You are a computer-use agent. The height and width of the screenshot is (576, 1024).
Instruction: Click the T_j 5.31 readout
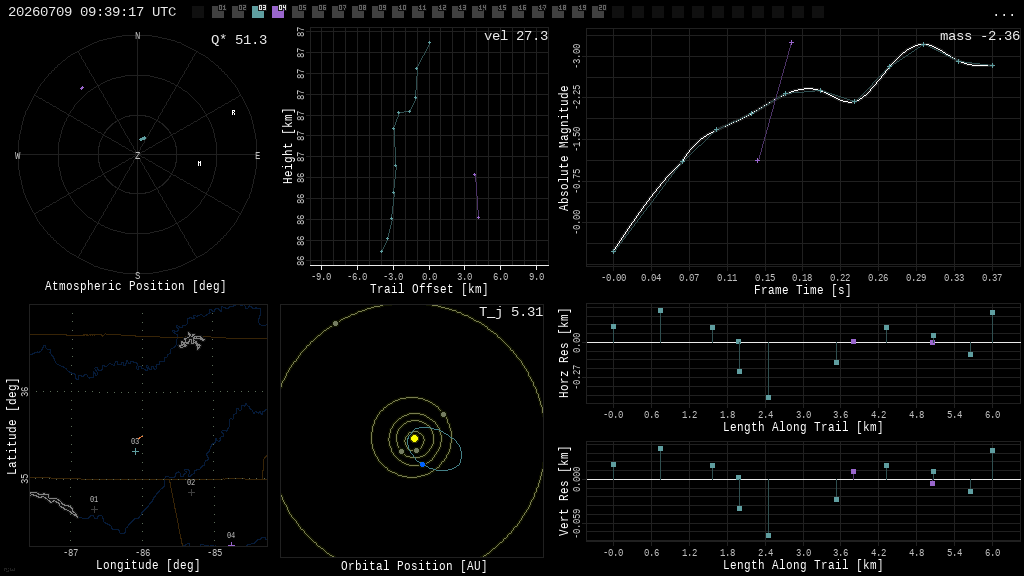[511, 312]
